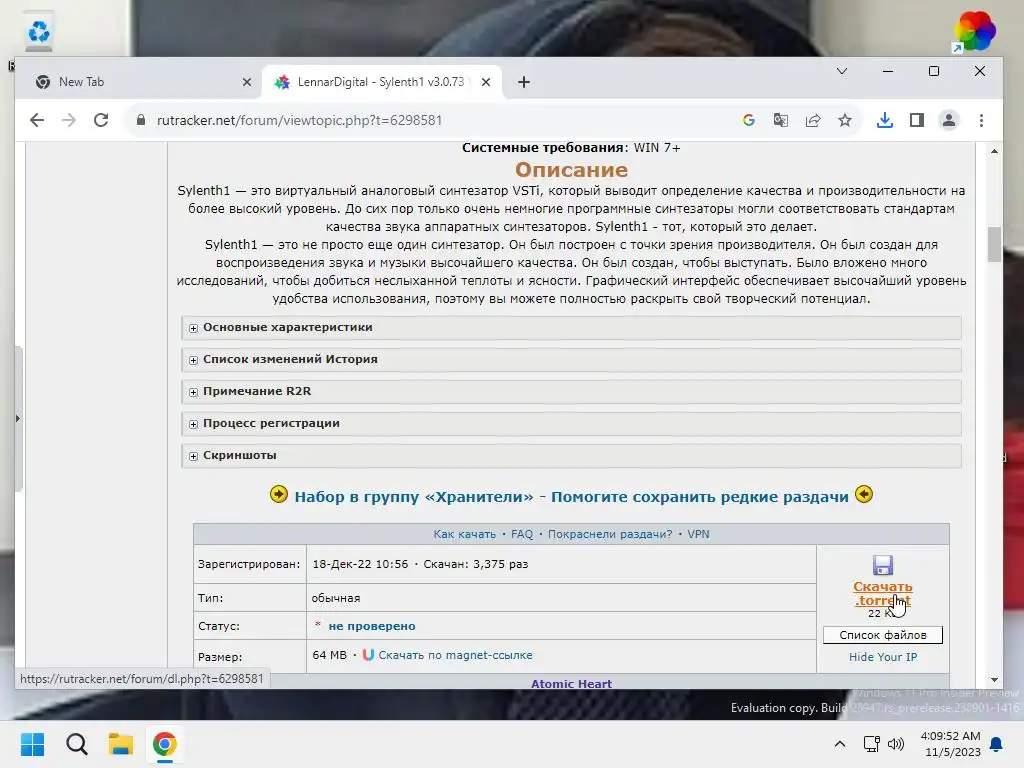The width and height of the screenshot is (1024, 768).
Task: Click the Описание heading
Action: point(571,170)
